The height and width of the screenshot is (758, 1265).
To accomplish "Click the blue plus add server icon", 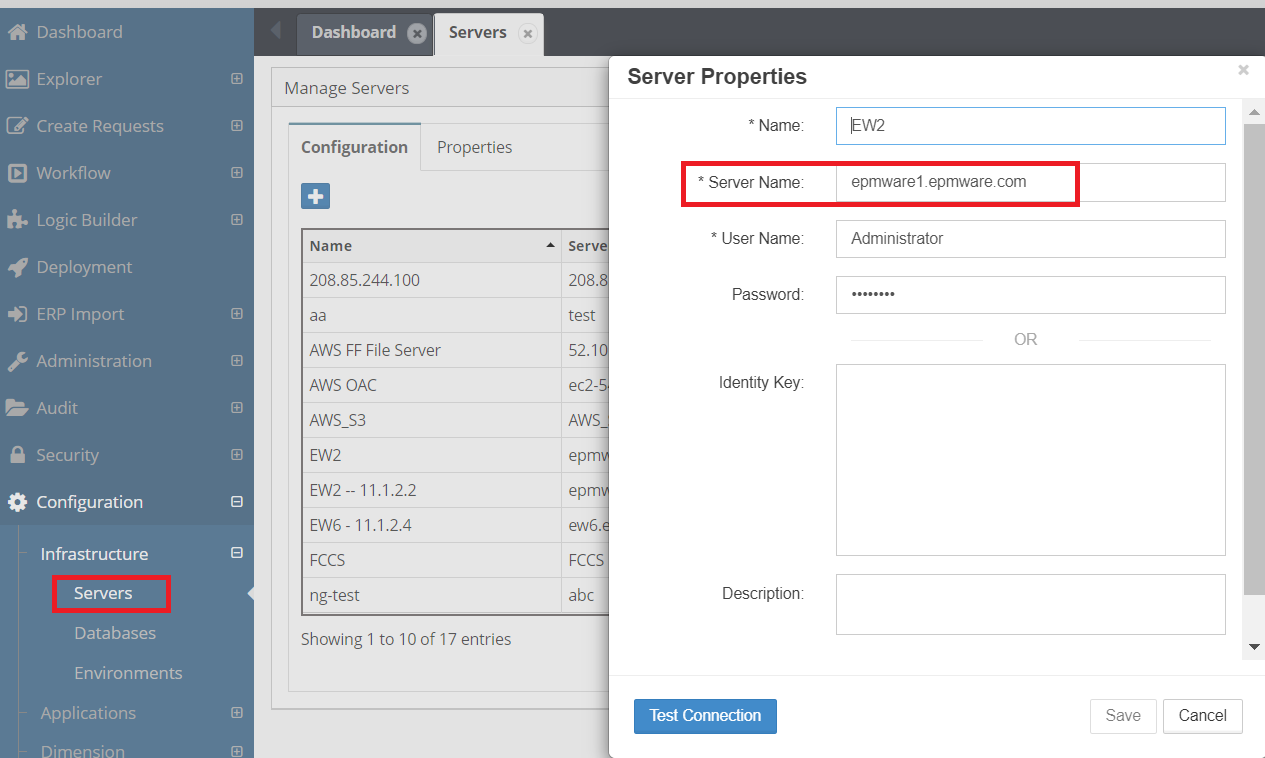I will tap(315, 197).
